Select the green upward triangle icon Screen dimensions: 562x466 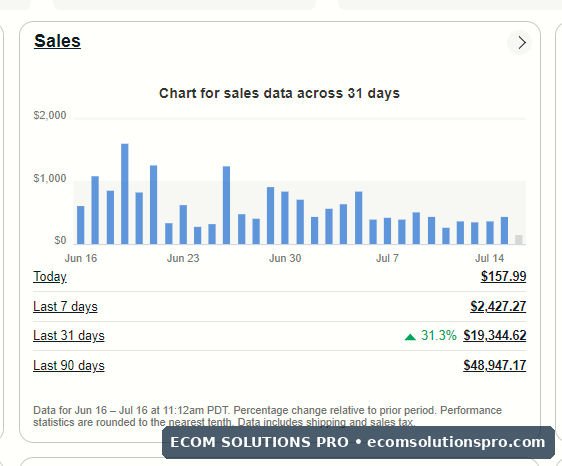tap(410, 337)
